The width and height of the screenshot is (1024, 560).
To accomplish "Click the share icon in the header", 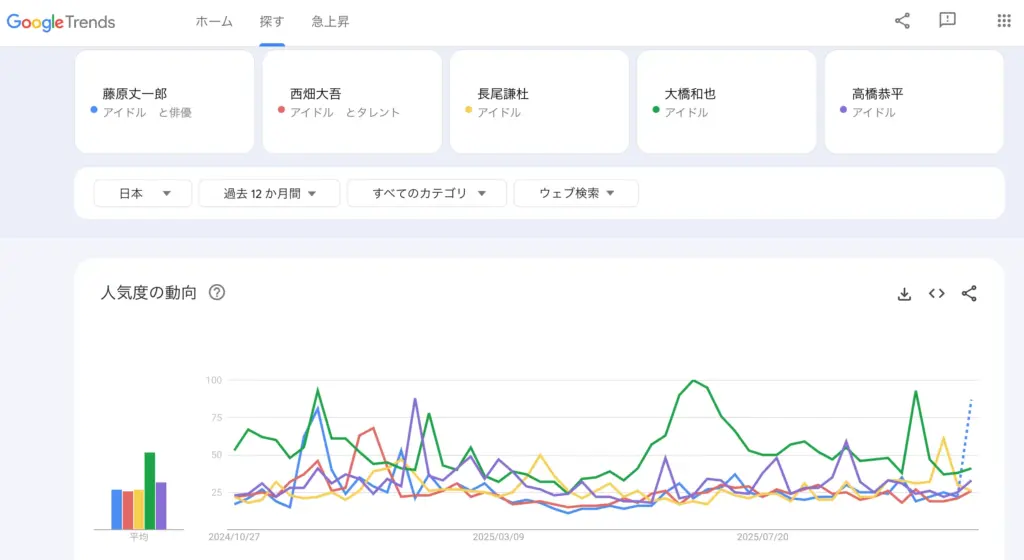I will (903, 21).
